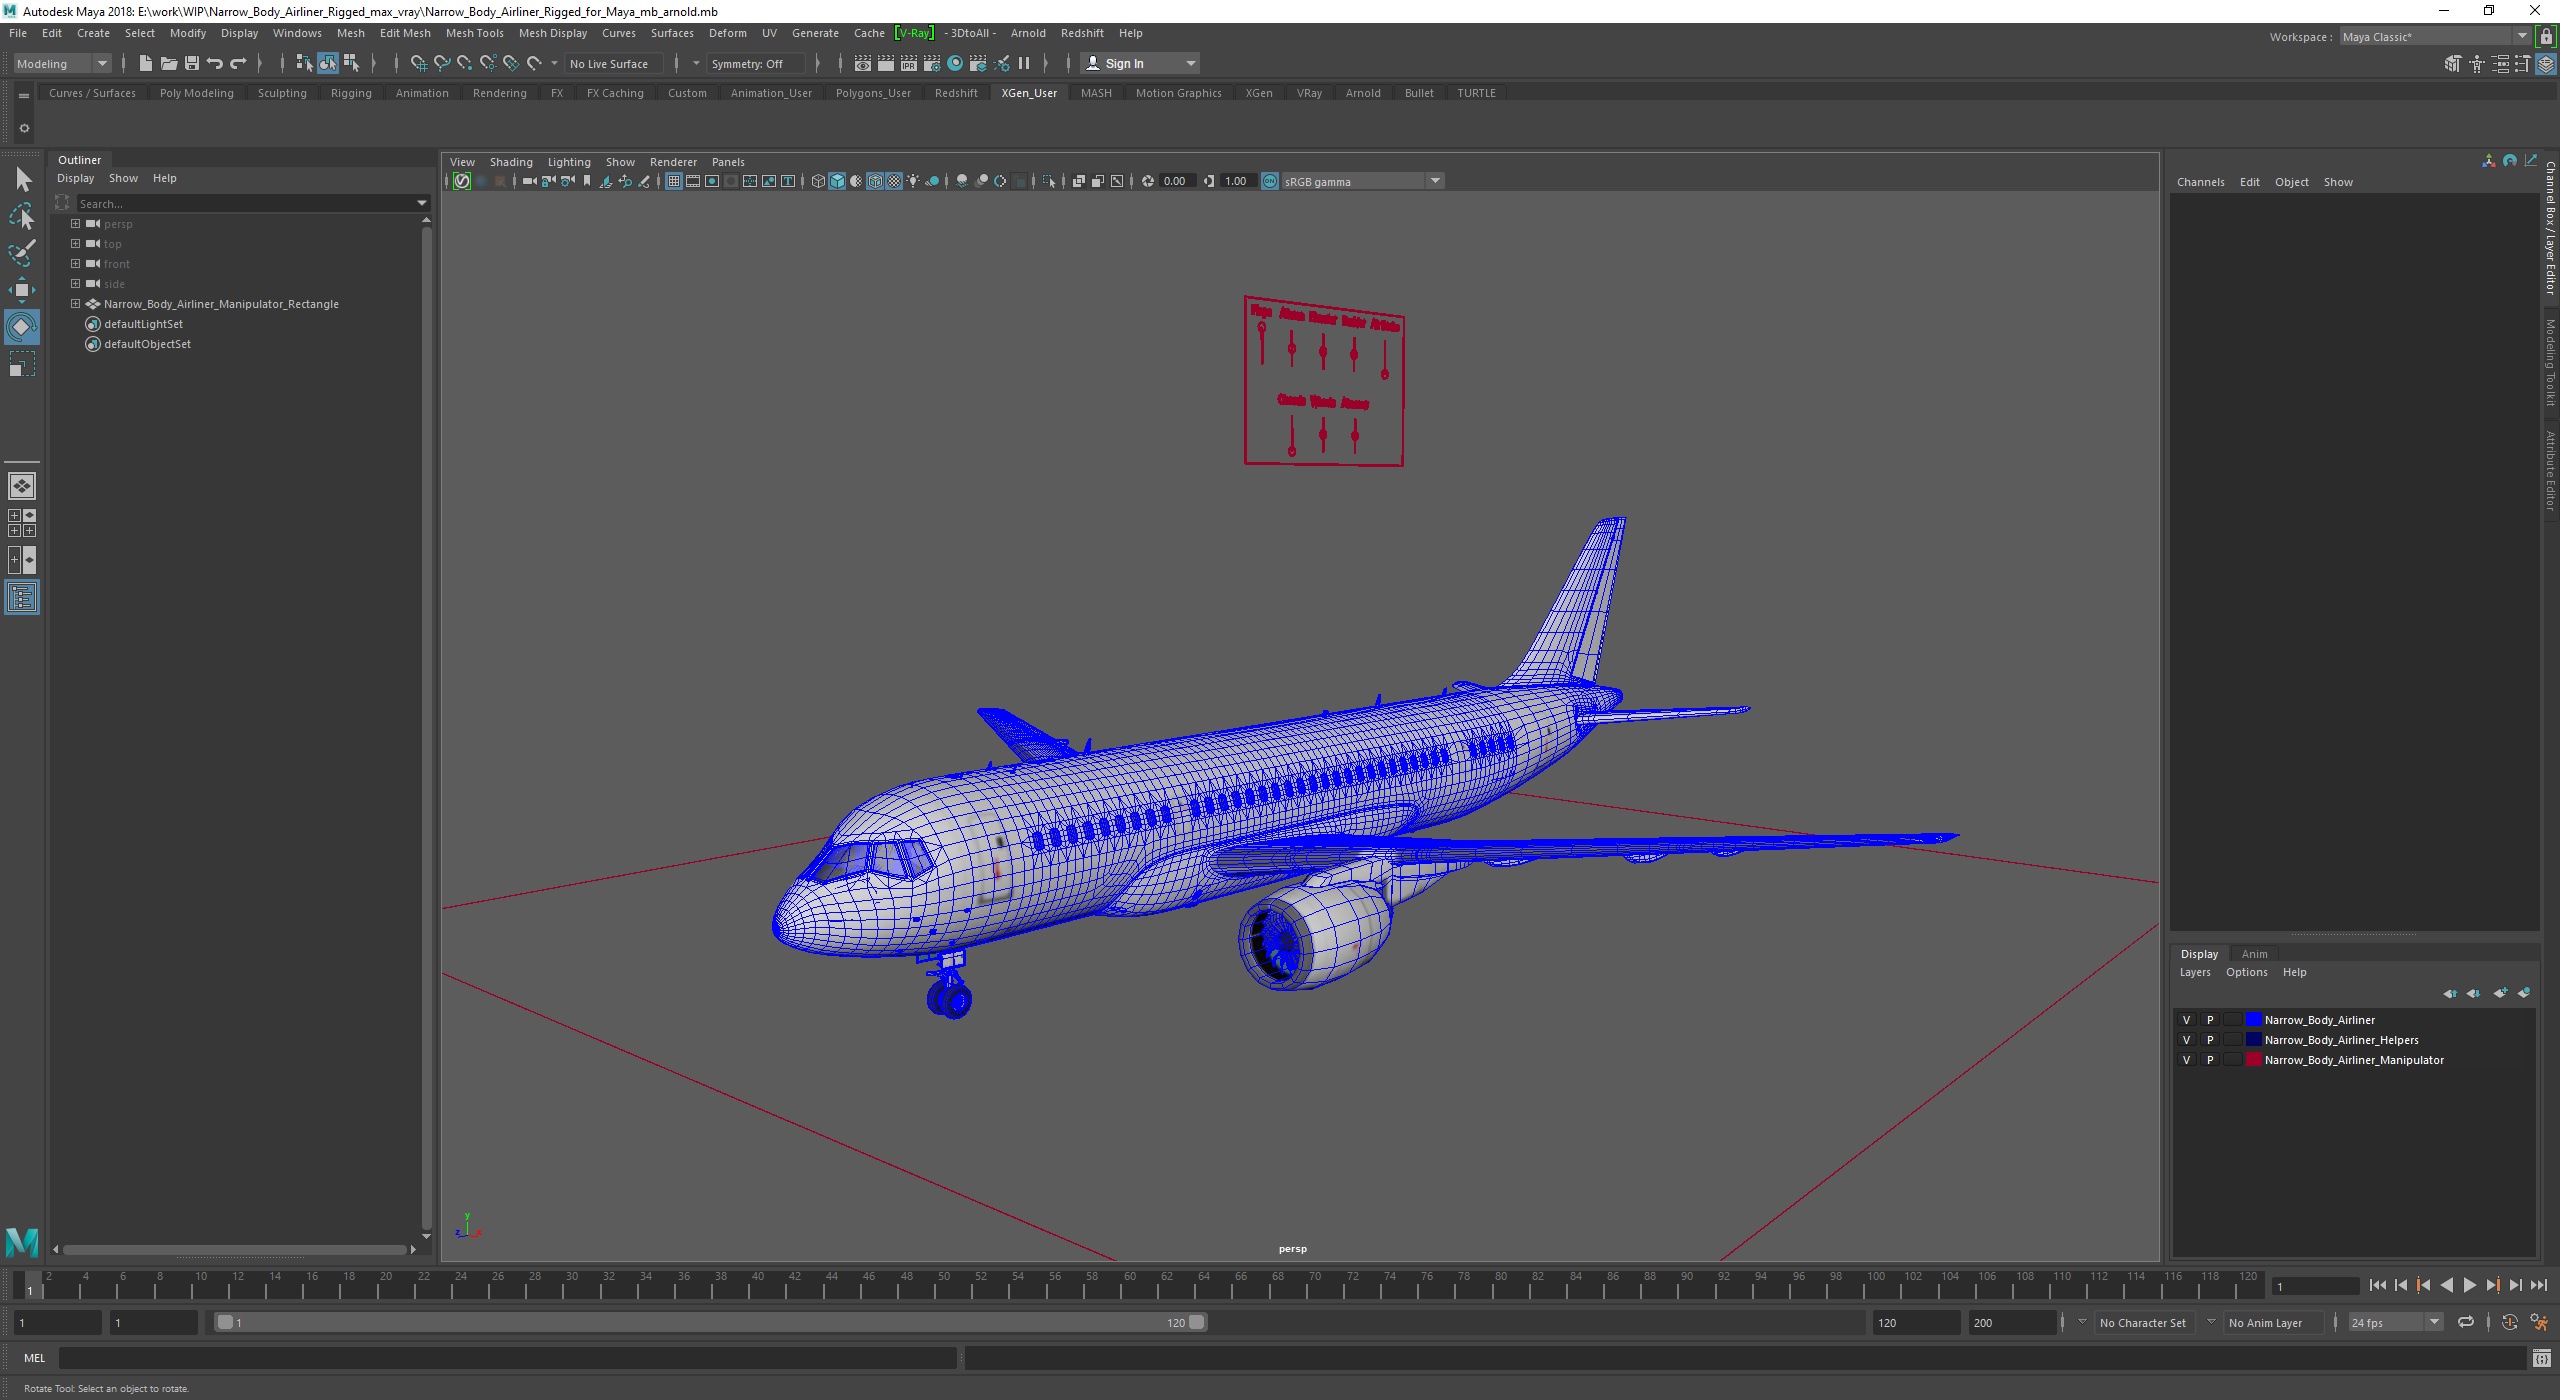This screenshot has width=2560, height=1400.
Task: Toggle visibility of Narrow_Body_Airliner layer
Action: 2186,1020
